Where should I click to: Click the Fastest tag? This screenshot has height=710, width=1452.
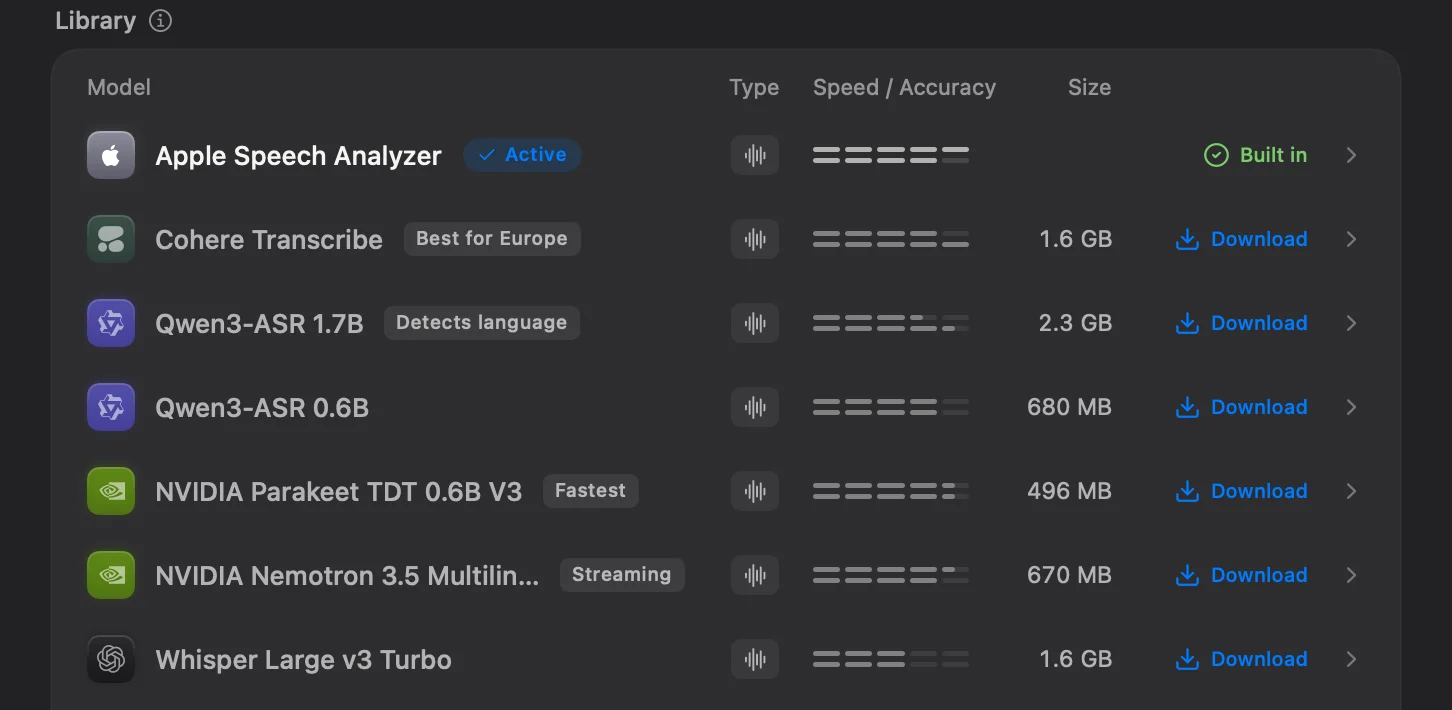pos(590,491)
